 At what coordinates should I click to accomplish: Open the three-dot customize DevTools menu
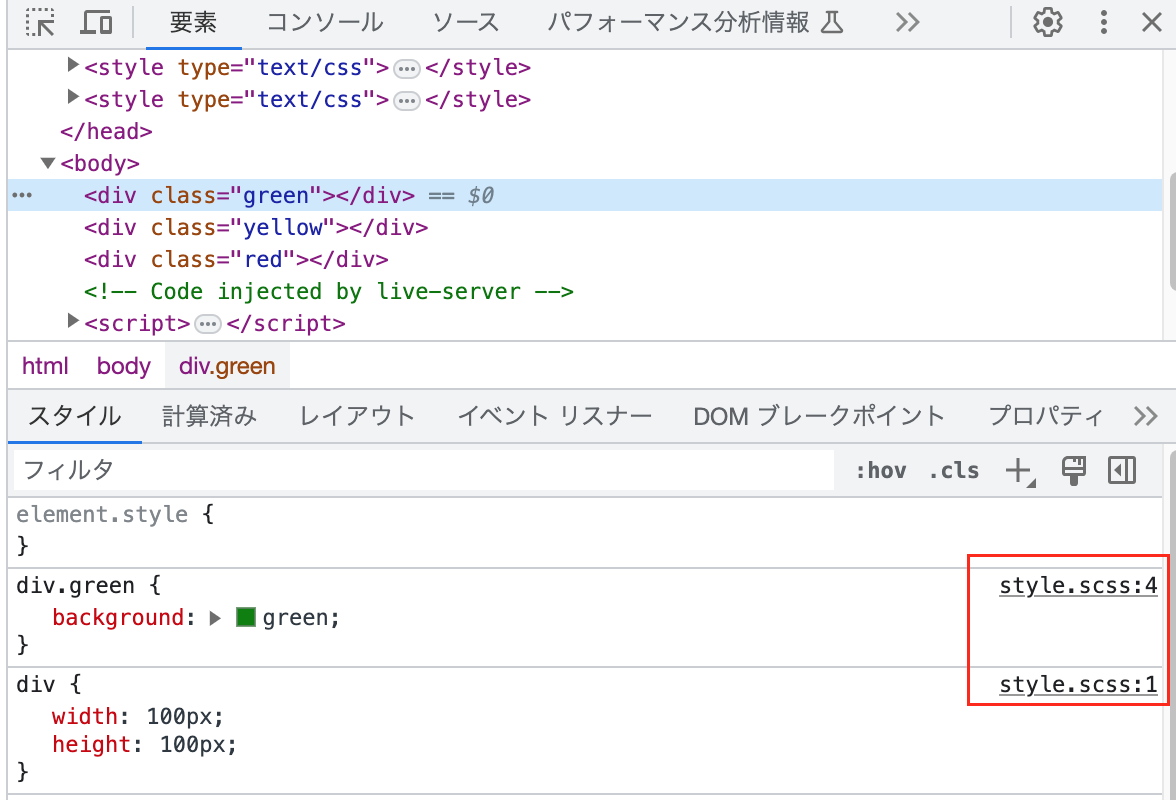[1103, 22]
